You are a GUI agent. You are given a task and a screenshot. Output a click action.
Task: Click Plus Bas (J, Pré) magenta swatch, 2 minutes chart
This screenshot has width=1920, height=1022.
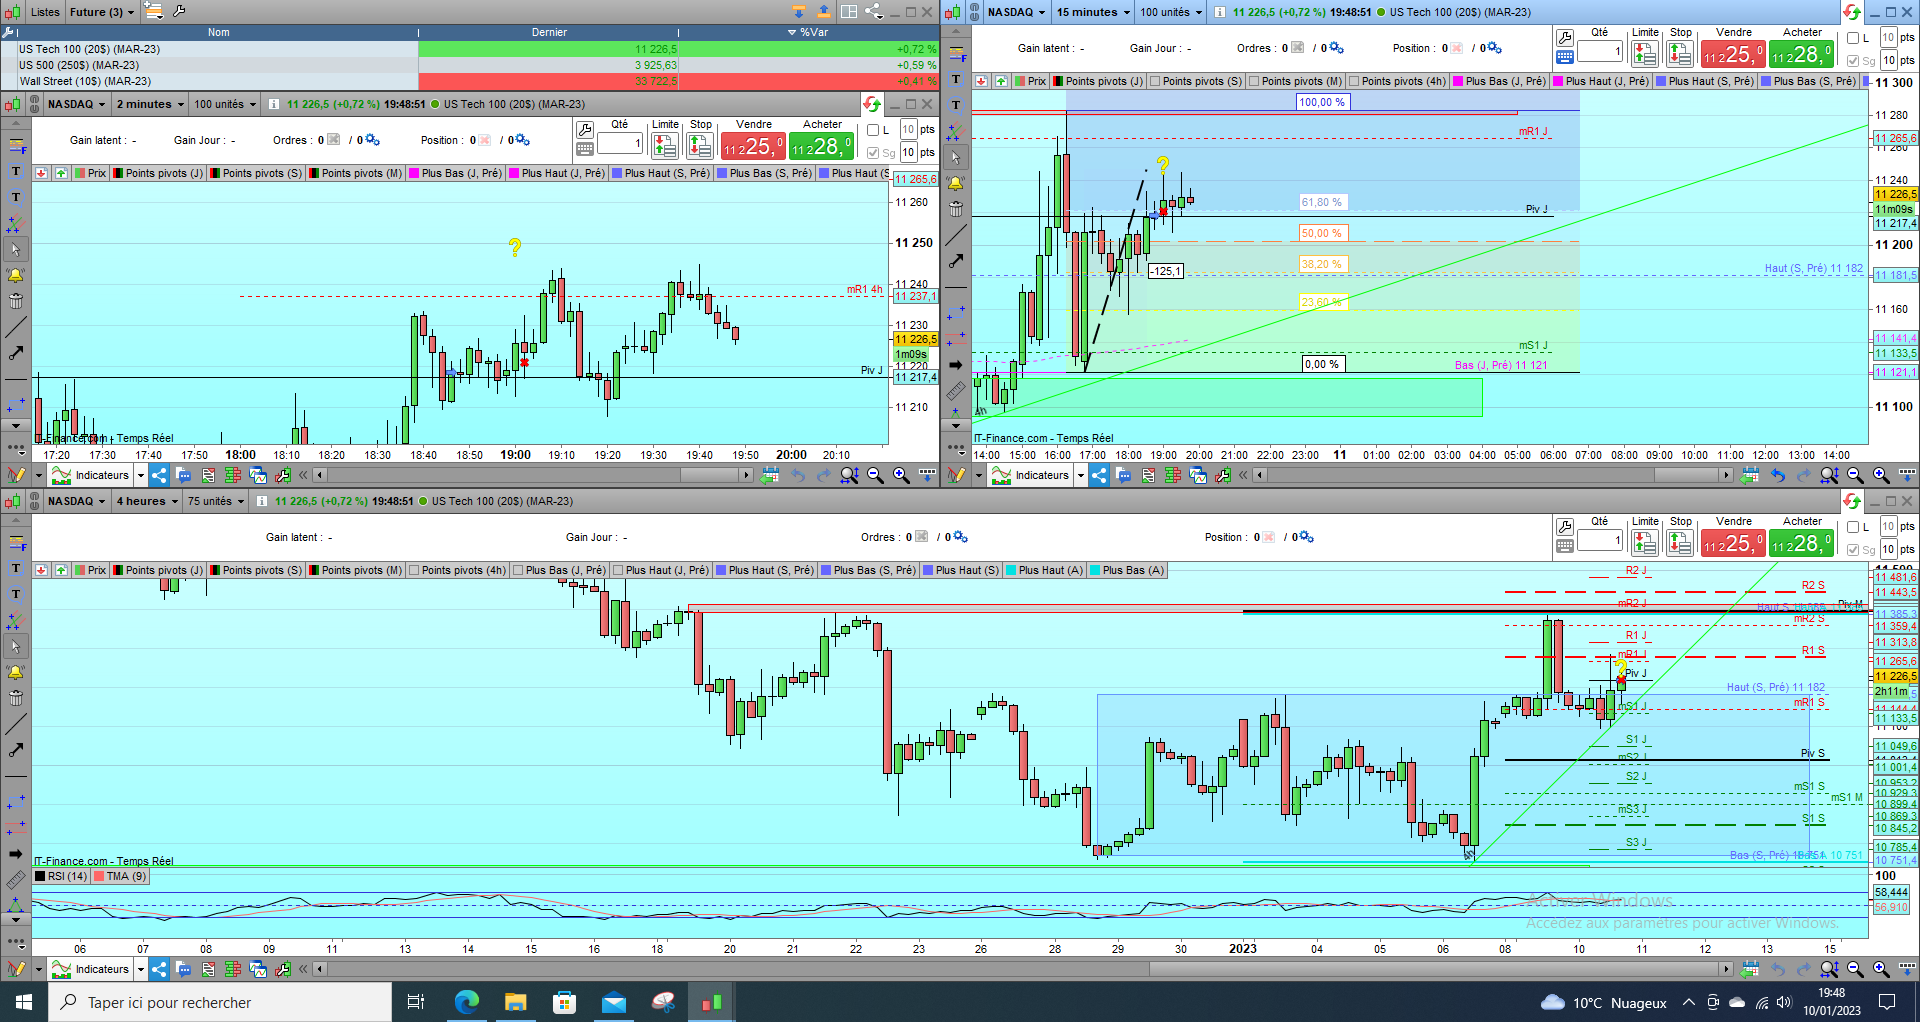(x=413, y=173)
